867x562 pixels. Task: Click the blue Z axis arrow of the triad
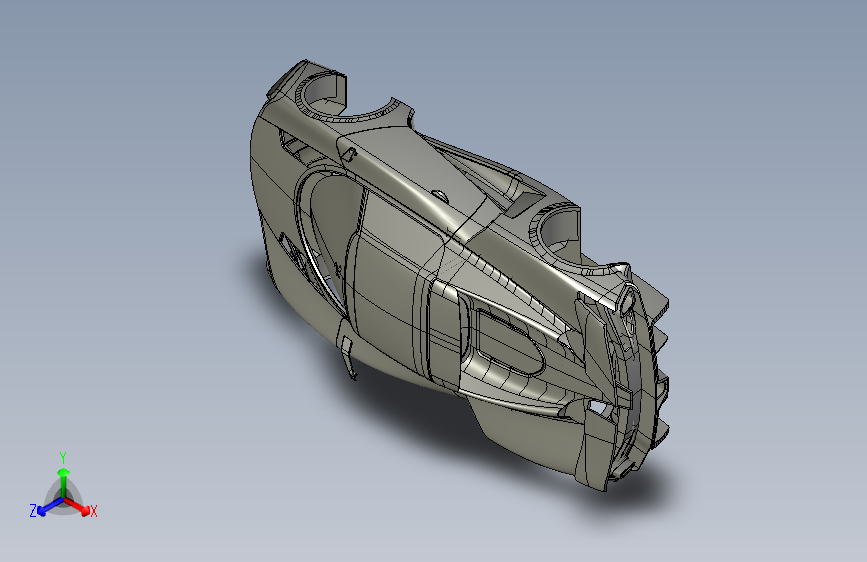(51, 507)
